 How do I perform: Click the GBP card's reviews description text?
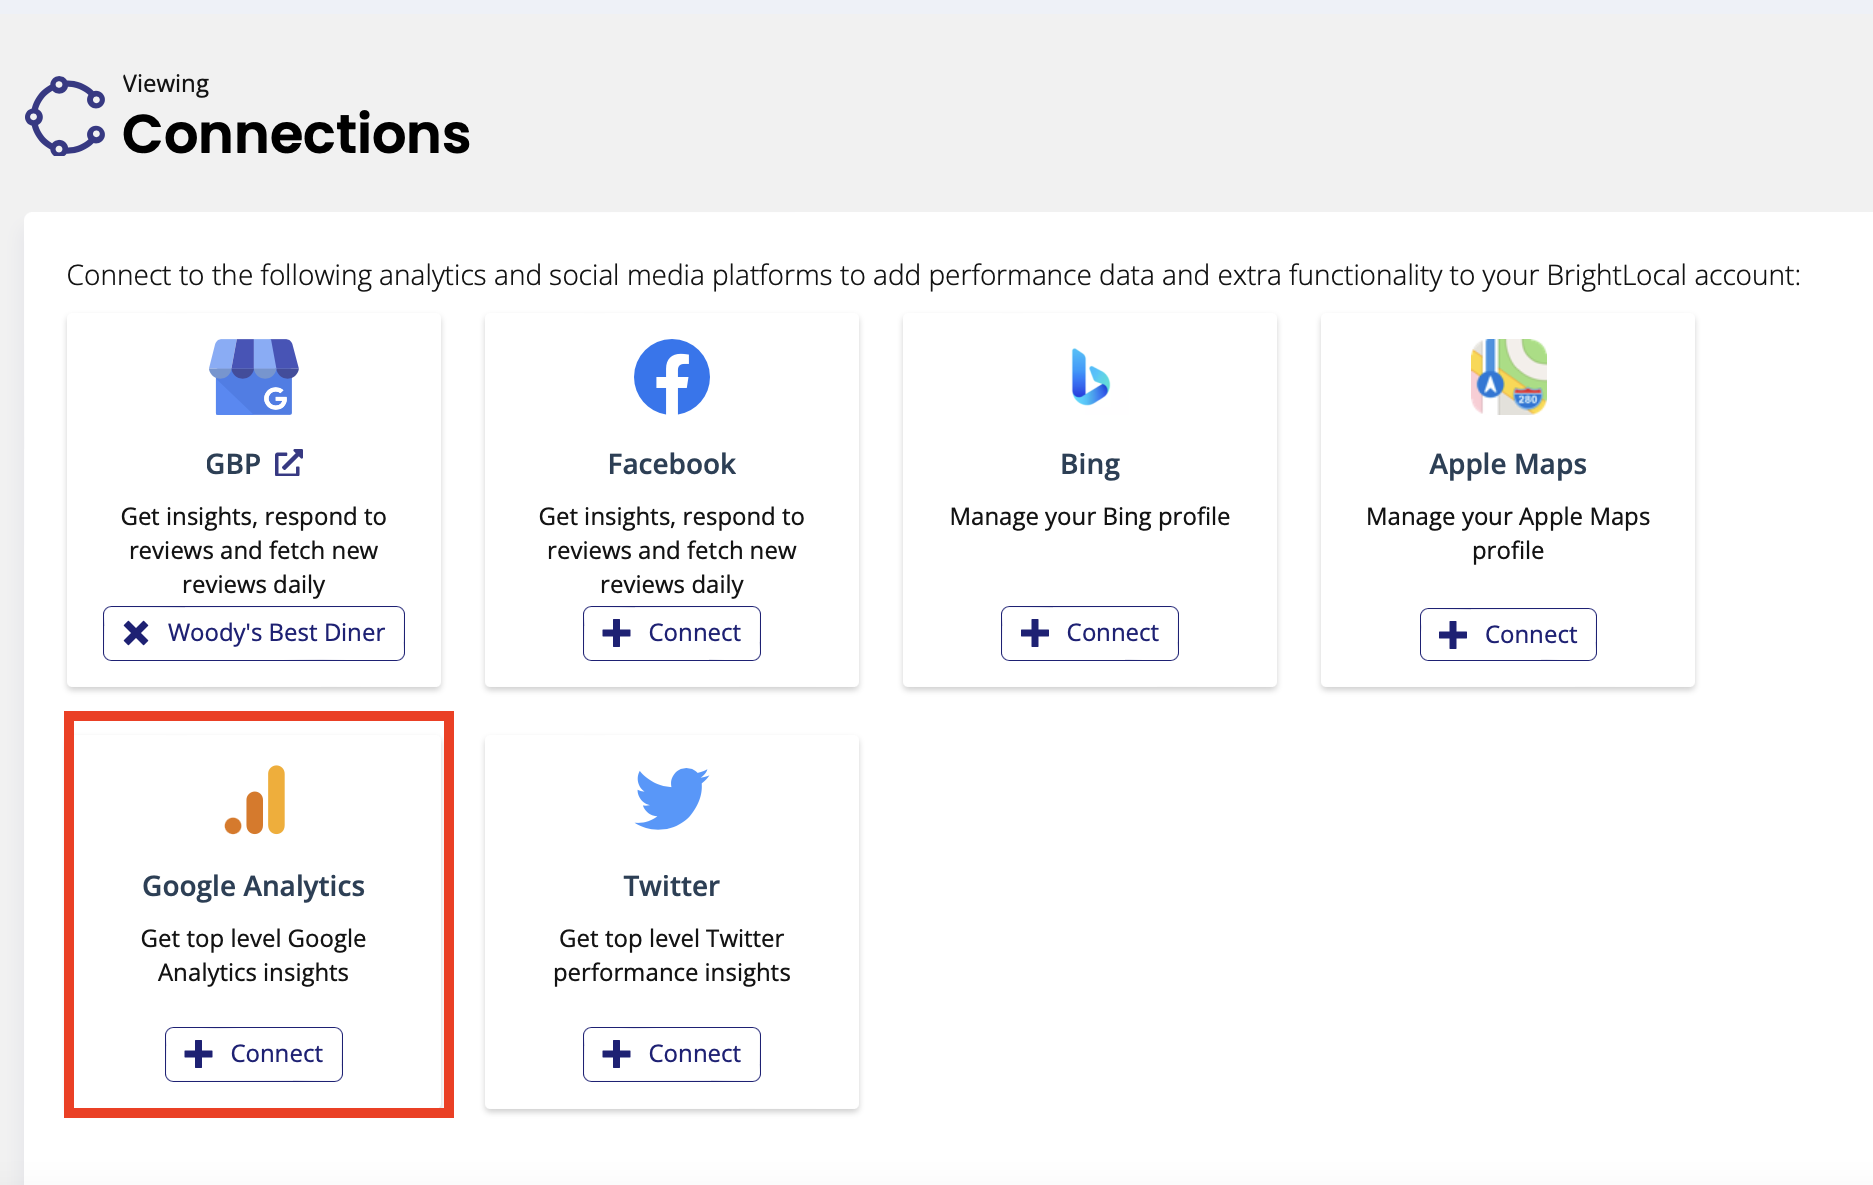tap(254, 550)
